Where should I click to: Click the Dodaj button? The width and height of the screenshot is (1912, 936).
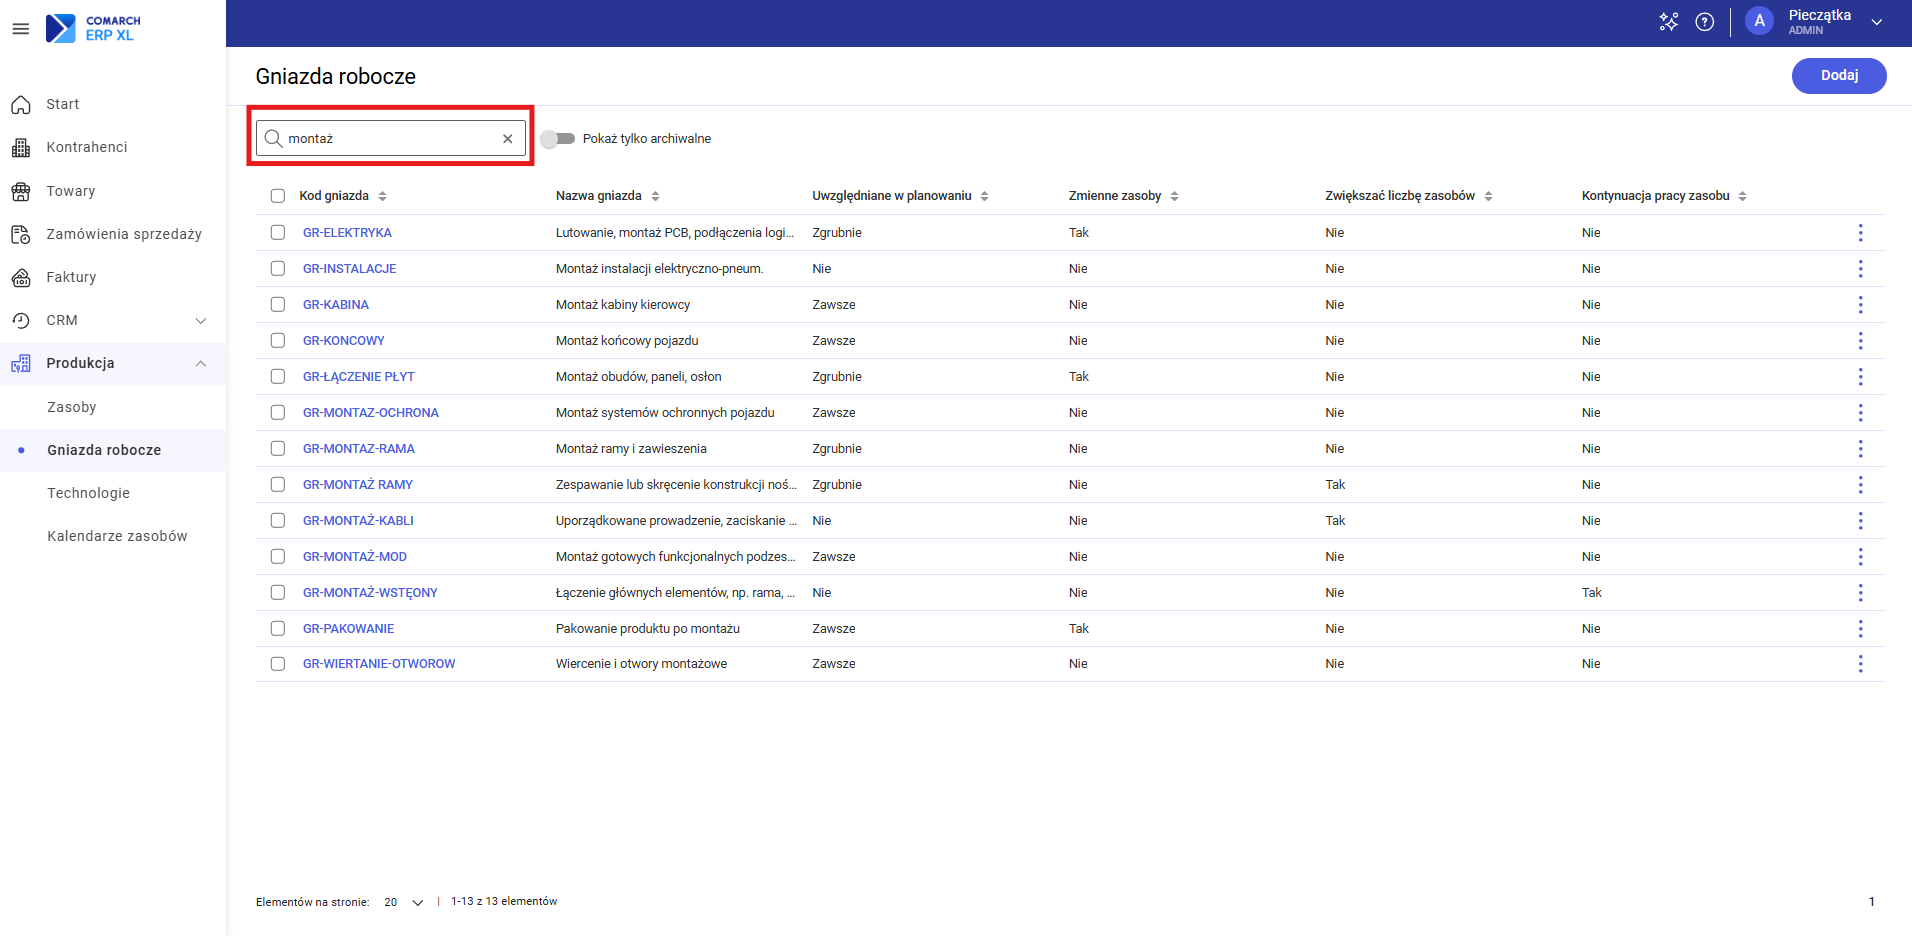[1838, 76]
